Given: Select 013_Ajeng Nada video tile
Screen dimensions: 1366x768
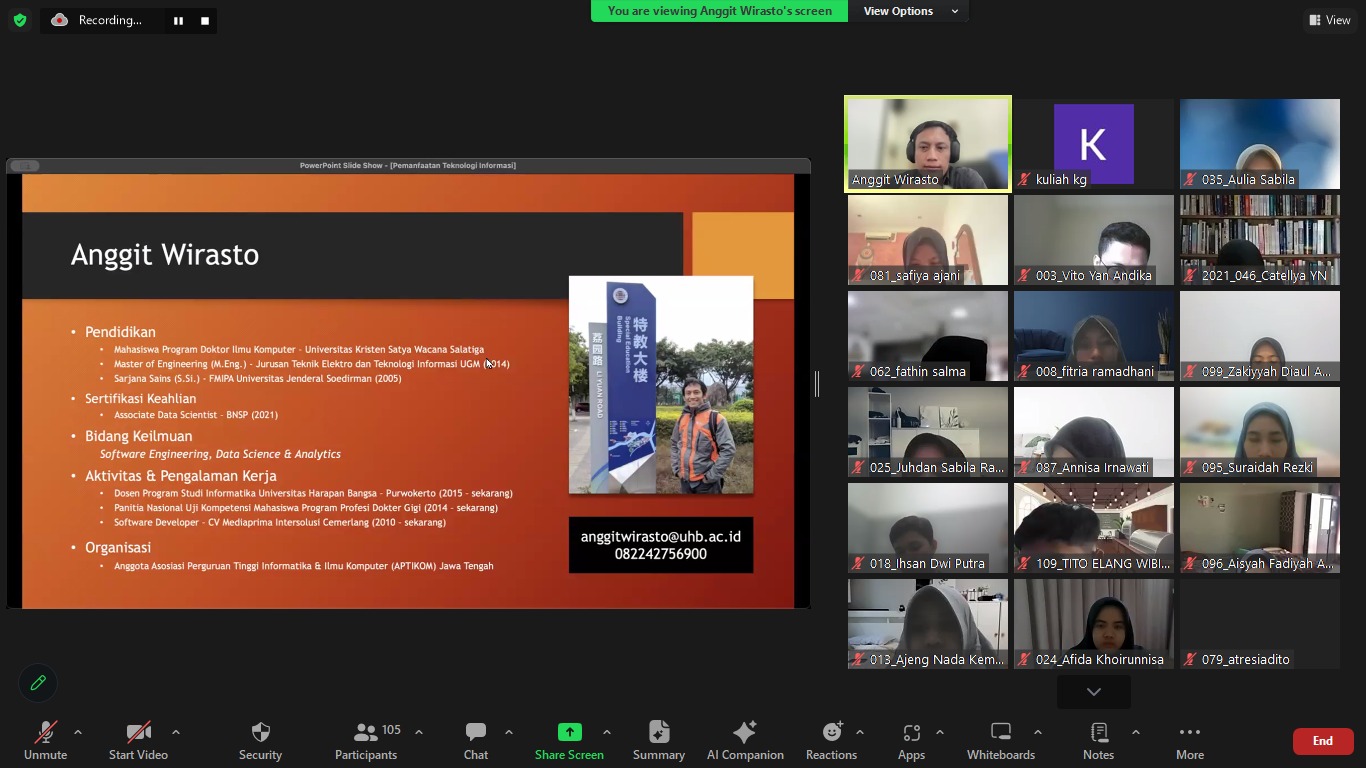Looking at the screenshot, I should [928, 624].
